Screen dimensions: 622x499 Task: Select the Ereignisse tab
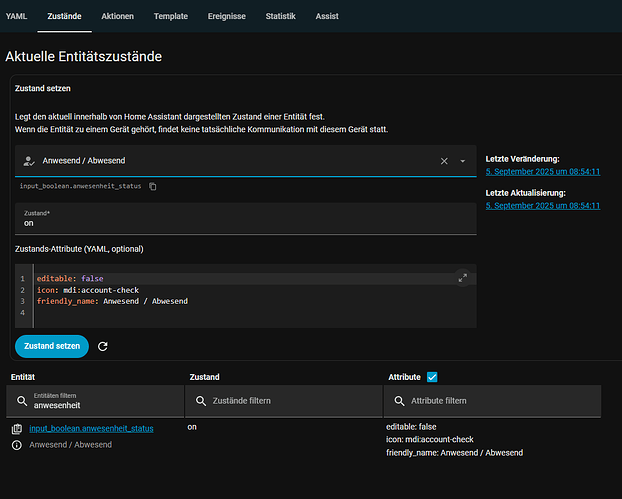tap(228, 16)
